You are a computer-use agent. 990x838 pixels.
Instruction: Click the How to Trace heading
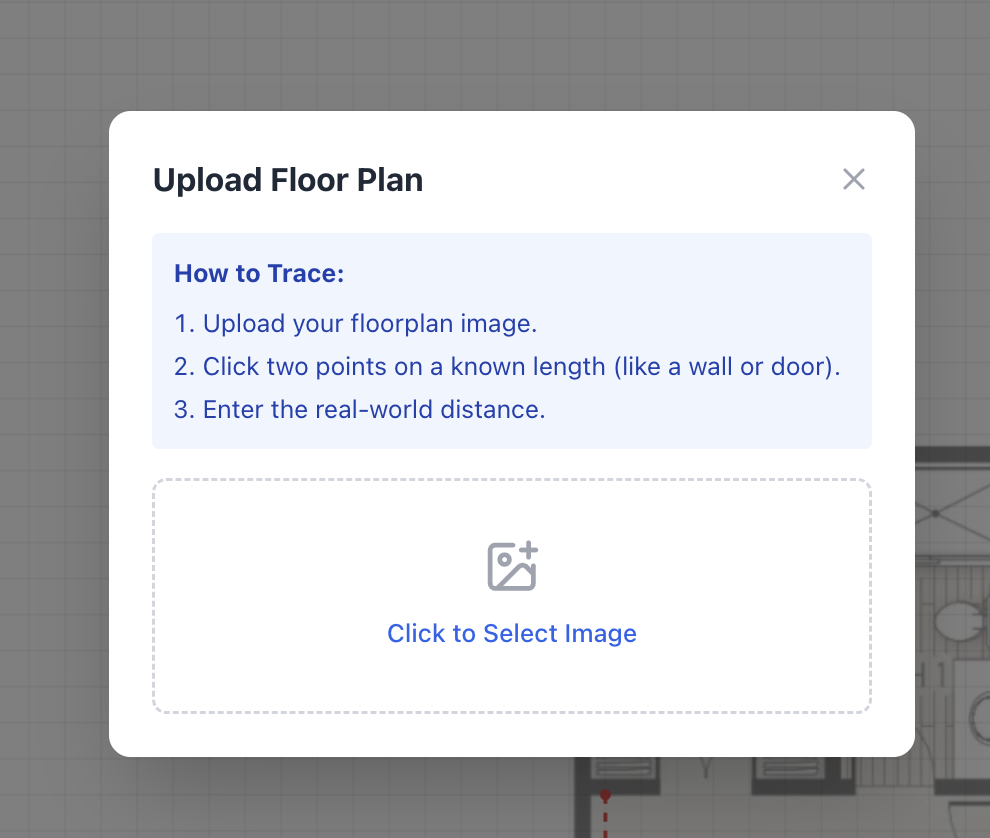259,273
